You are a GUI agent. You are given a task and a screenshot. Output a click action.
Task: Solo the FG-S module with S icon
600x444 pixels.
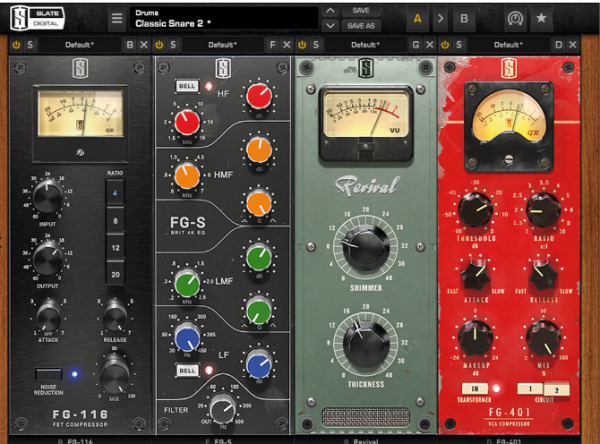173,46
